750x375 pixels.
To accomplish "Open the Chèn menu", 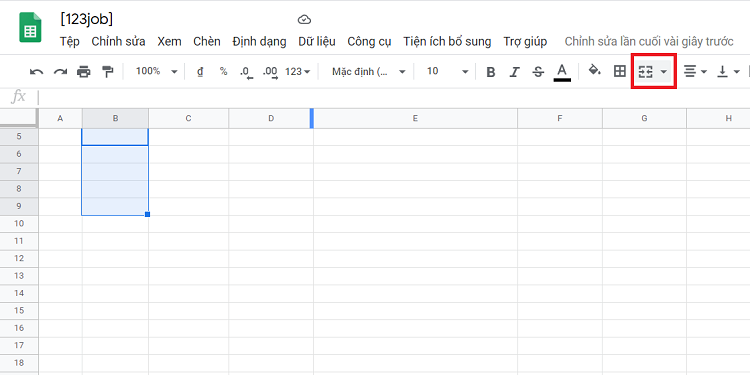I will (207, 42).
